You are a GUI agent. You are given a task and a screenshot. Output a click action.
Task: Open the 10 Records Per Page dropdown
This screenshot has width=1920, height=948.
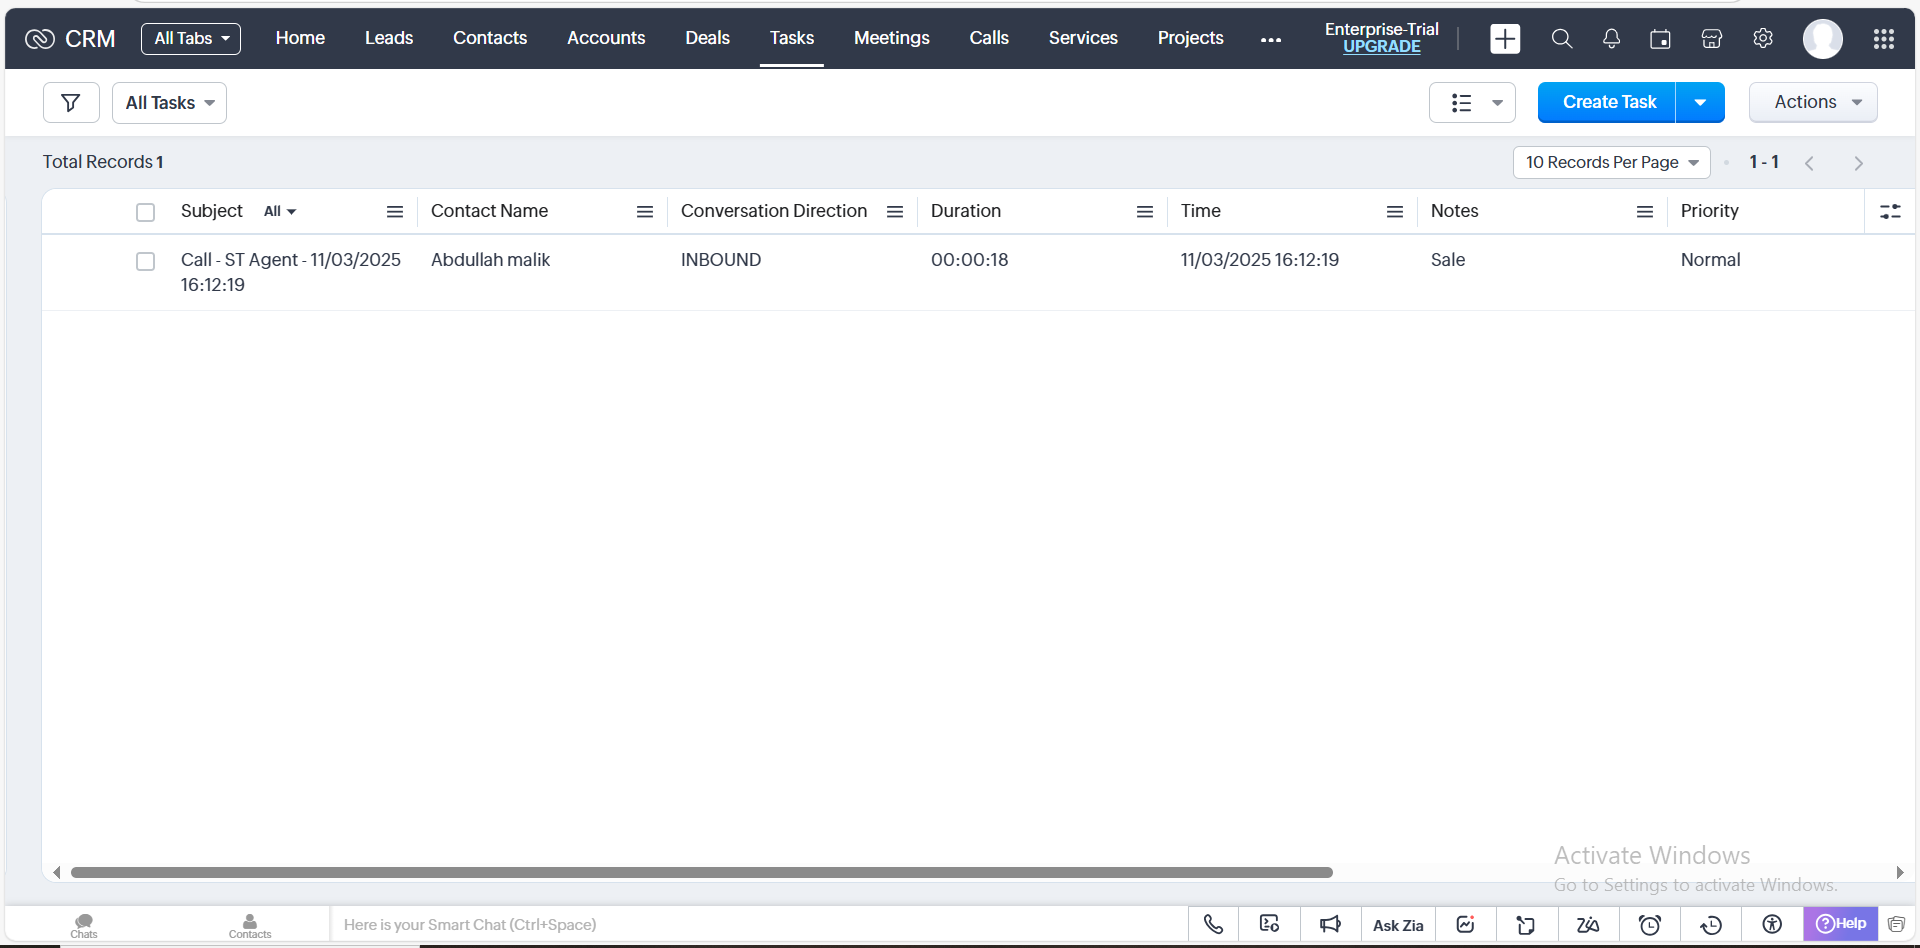click(1611, 162)
